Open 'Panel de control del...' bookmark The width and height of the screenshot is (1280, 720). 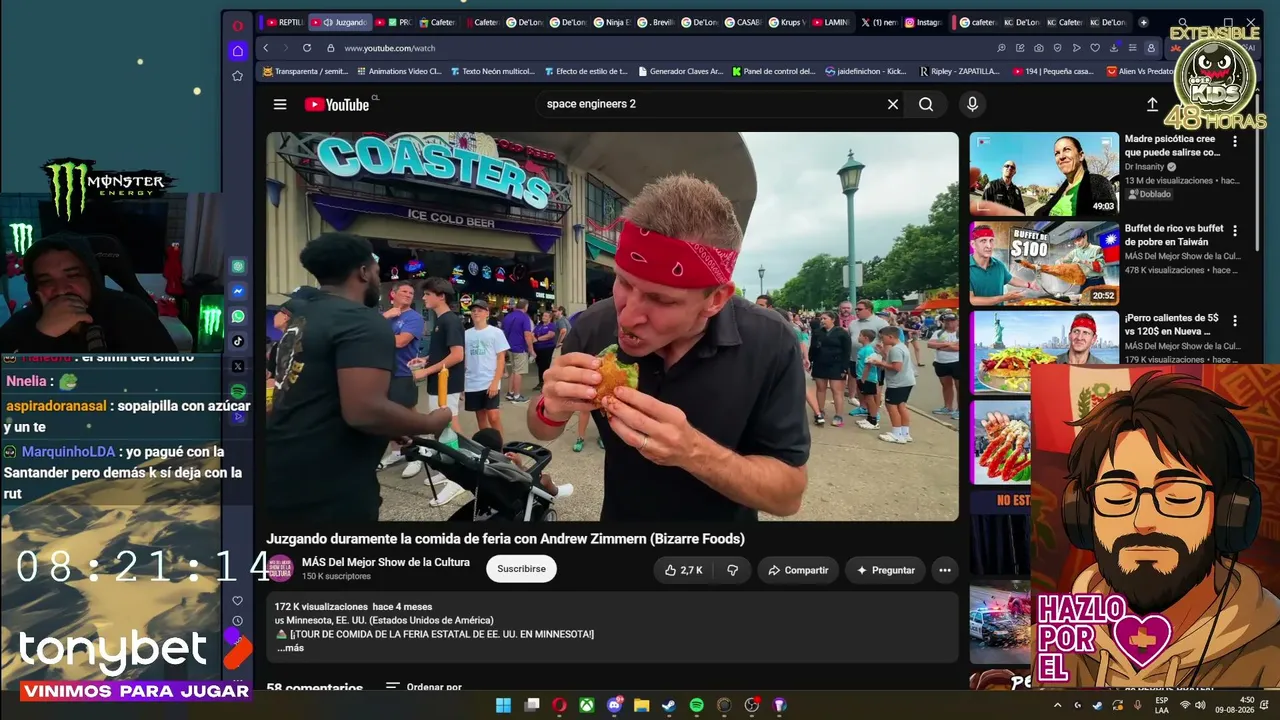774,71
